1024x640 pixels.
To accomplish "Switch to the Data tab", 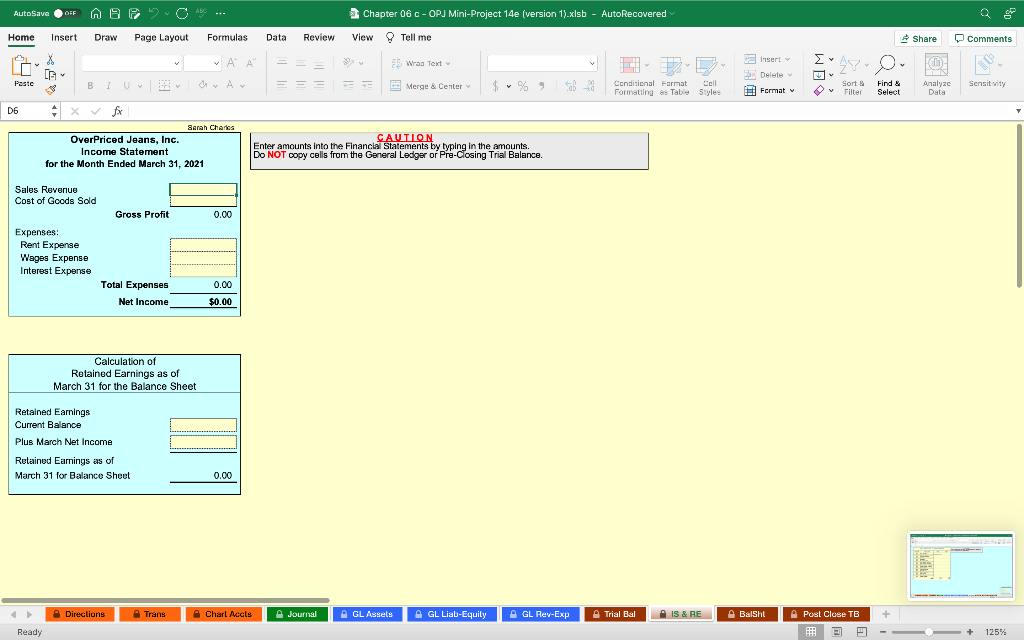I will (x=276, y=37).
